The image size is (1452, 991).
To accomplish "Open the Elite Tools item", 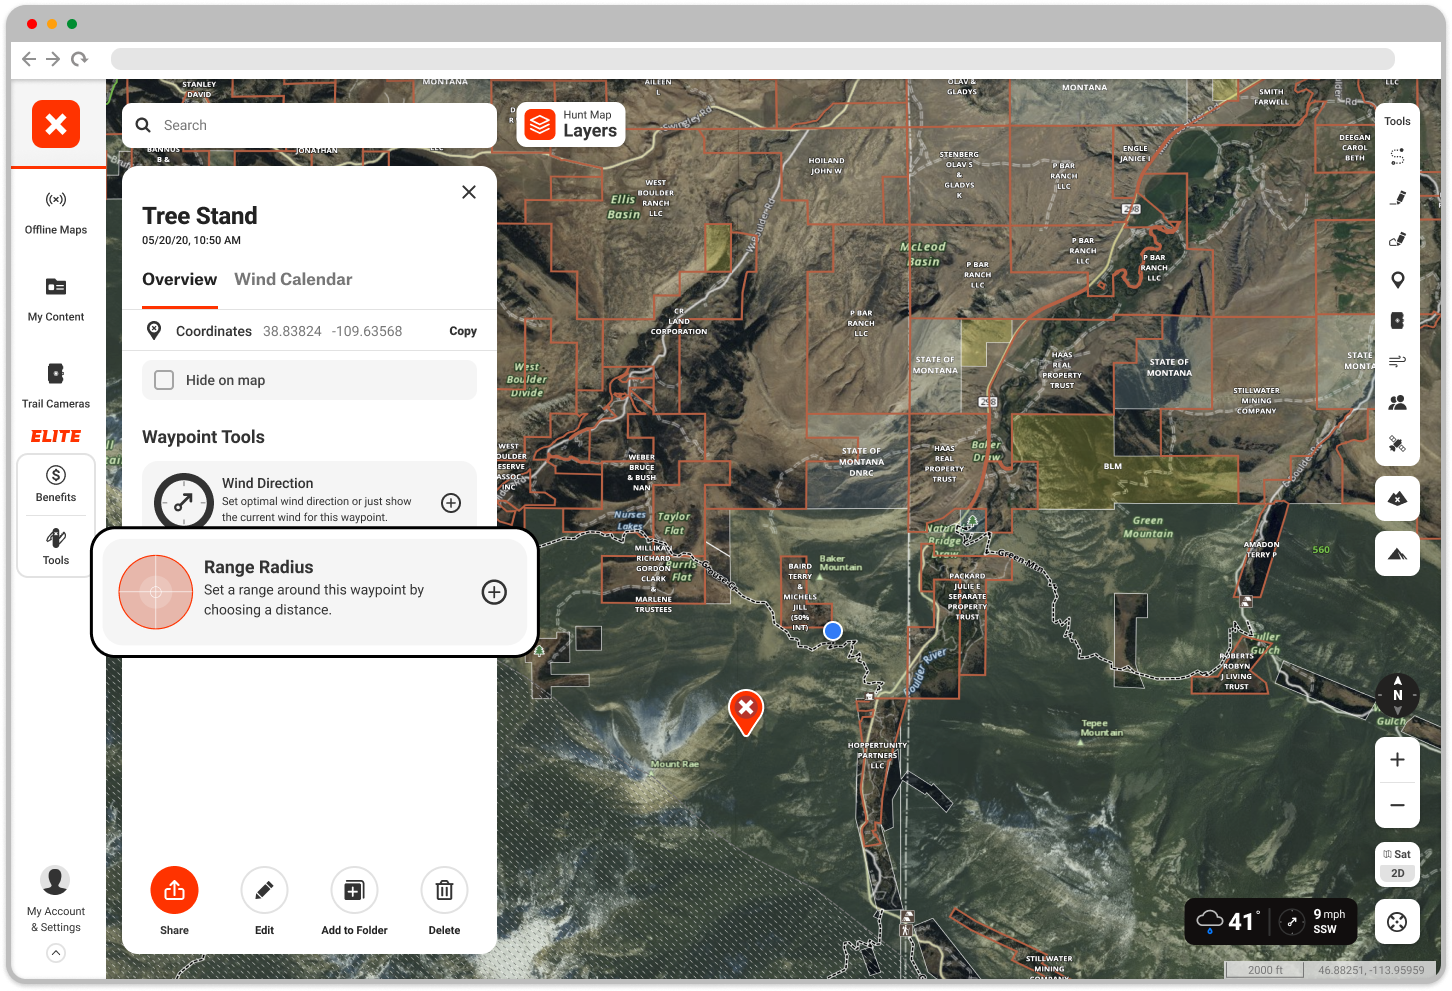I will tap(56, 547).
